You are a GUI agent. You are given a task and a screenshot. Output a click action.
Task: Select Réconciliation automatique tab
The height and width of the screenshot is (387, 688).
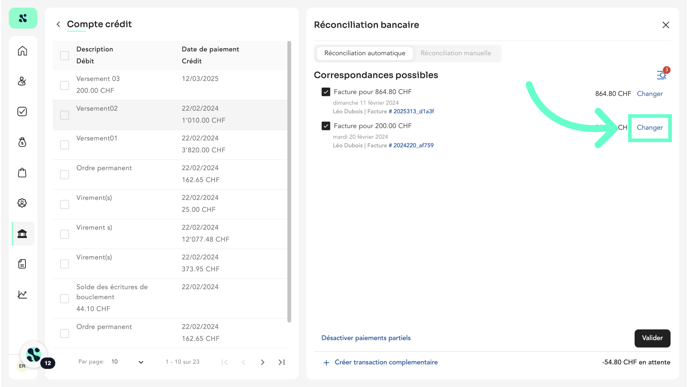(x=365, y=53)
